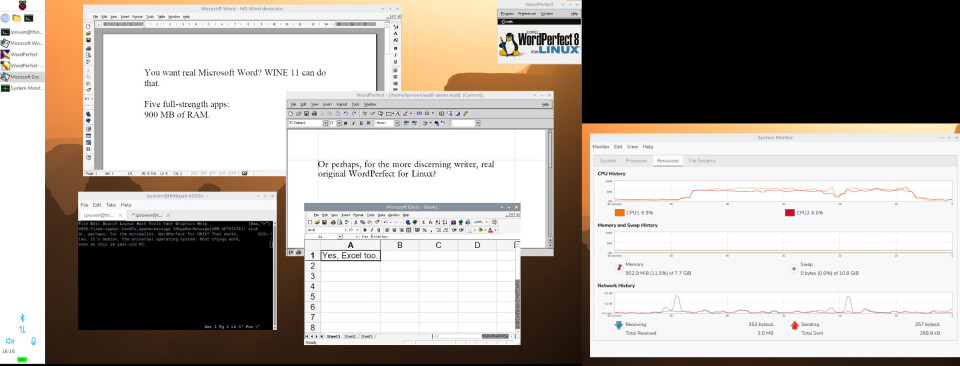Click the battery indicator icon
Screen dimensions: 960x366
click(x=23, y=359)
